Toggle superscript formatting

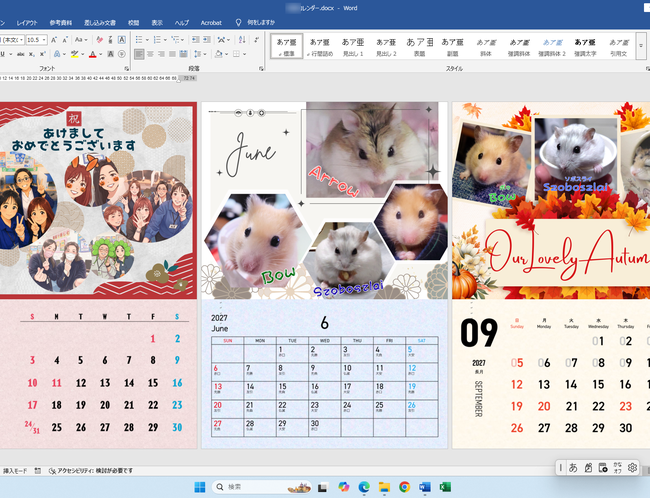42,54
